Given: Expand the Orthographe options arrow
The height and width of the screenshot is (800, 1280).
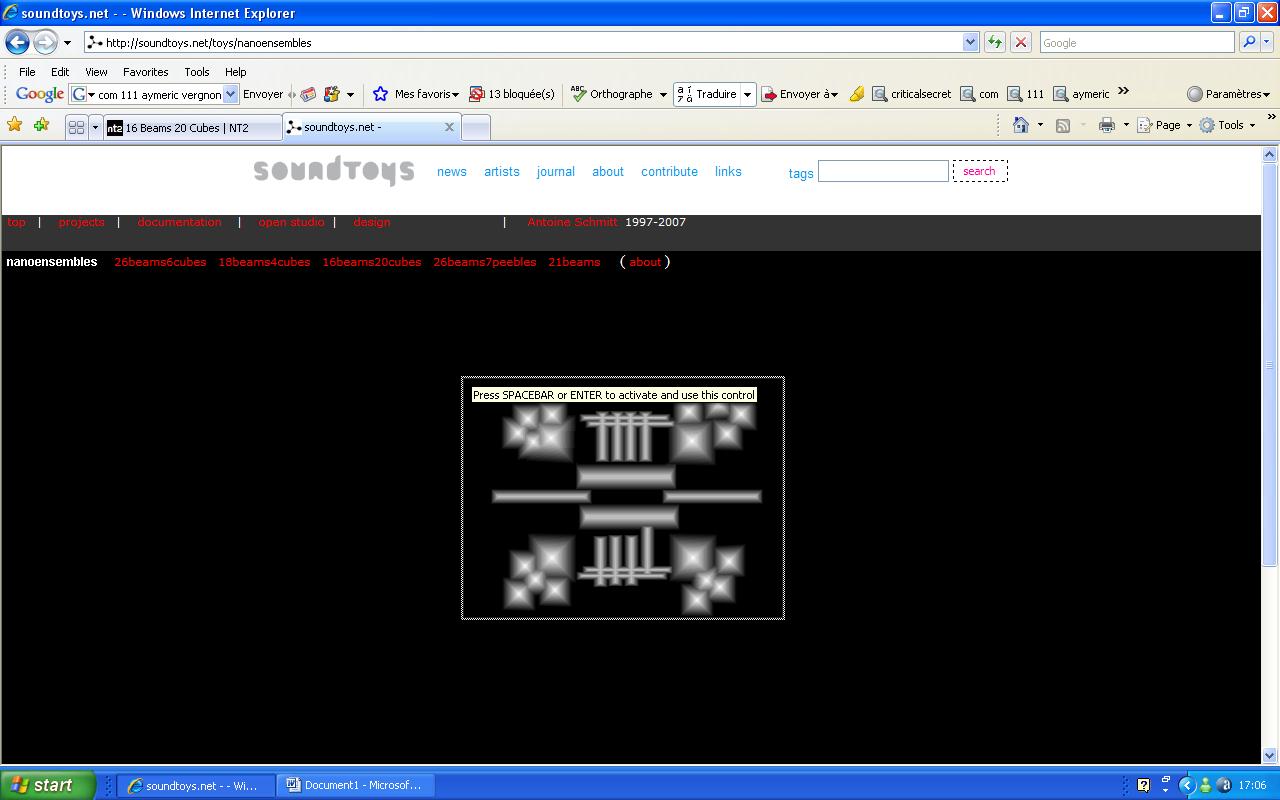Looking at the screenshot, I should tap(662, 94).
